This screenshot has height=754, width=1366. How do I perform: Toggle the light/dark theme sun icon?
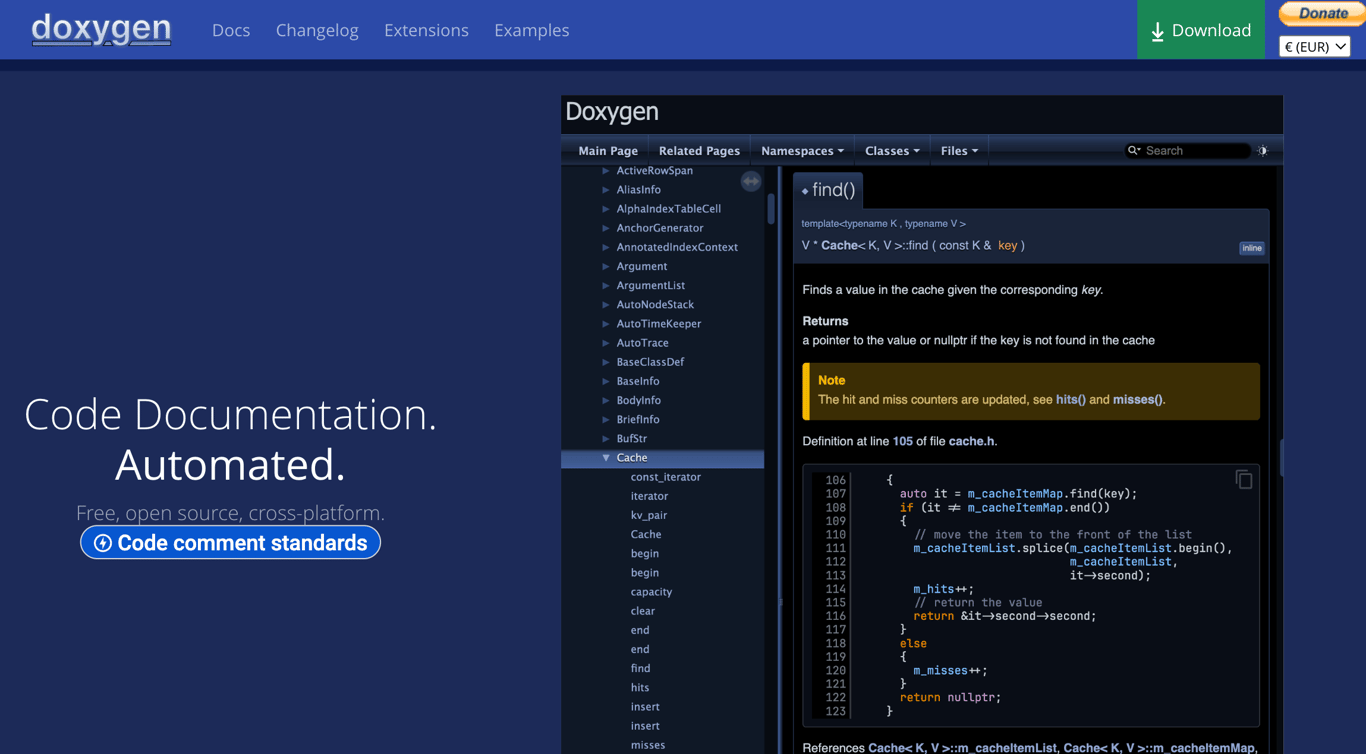[x=1263, y=151]
